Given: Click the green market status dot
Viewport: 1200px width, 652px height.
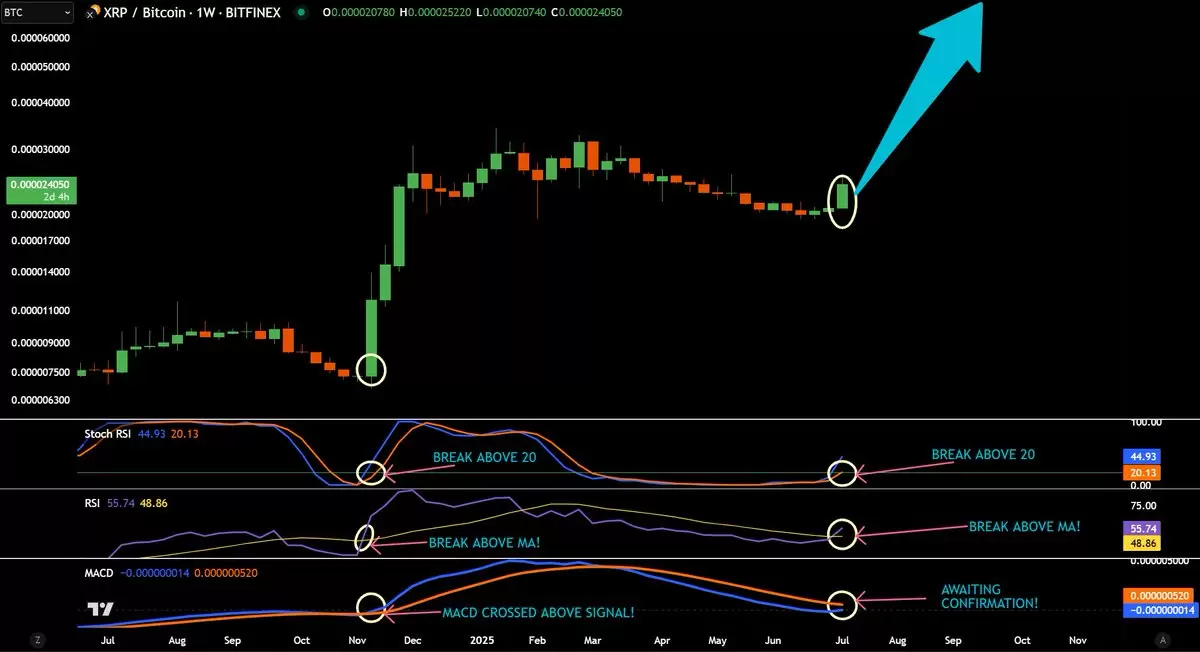Looking at the screenshot, I should click(x=301, y=13).
